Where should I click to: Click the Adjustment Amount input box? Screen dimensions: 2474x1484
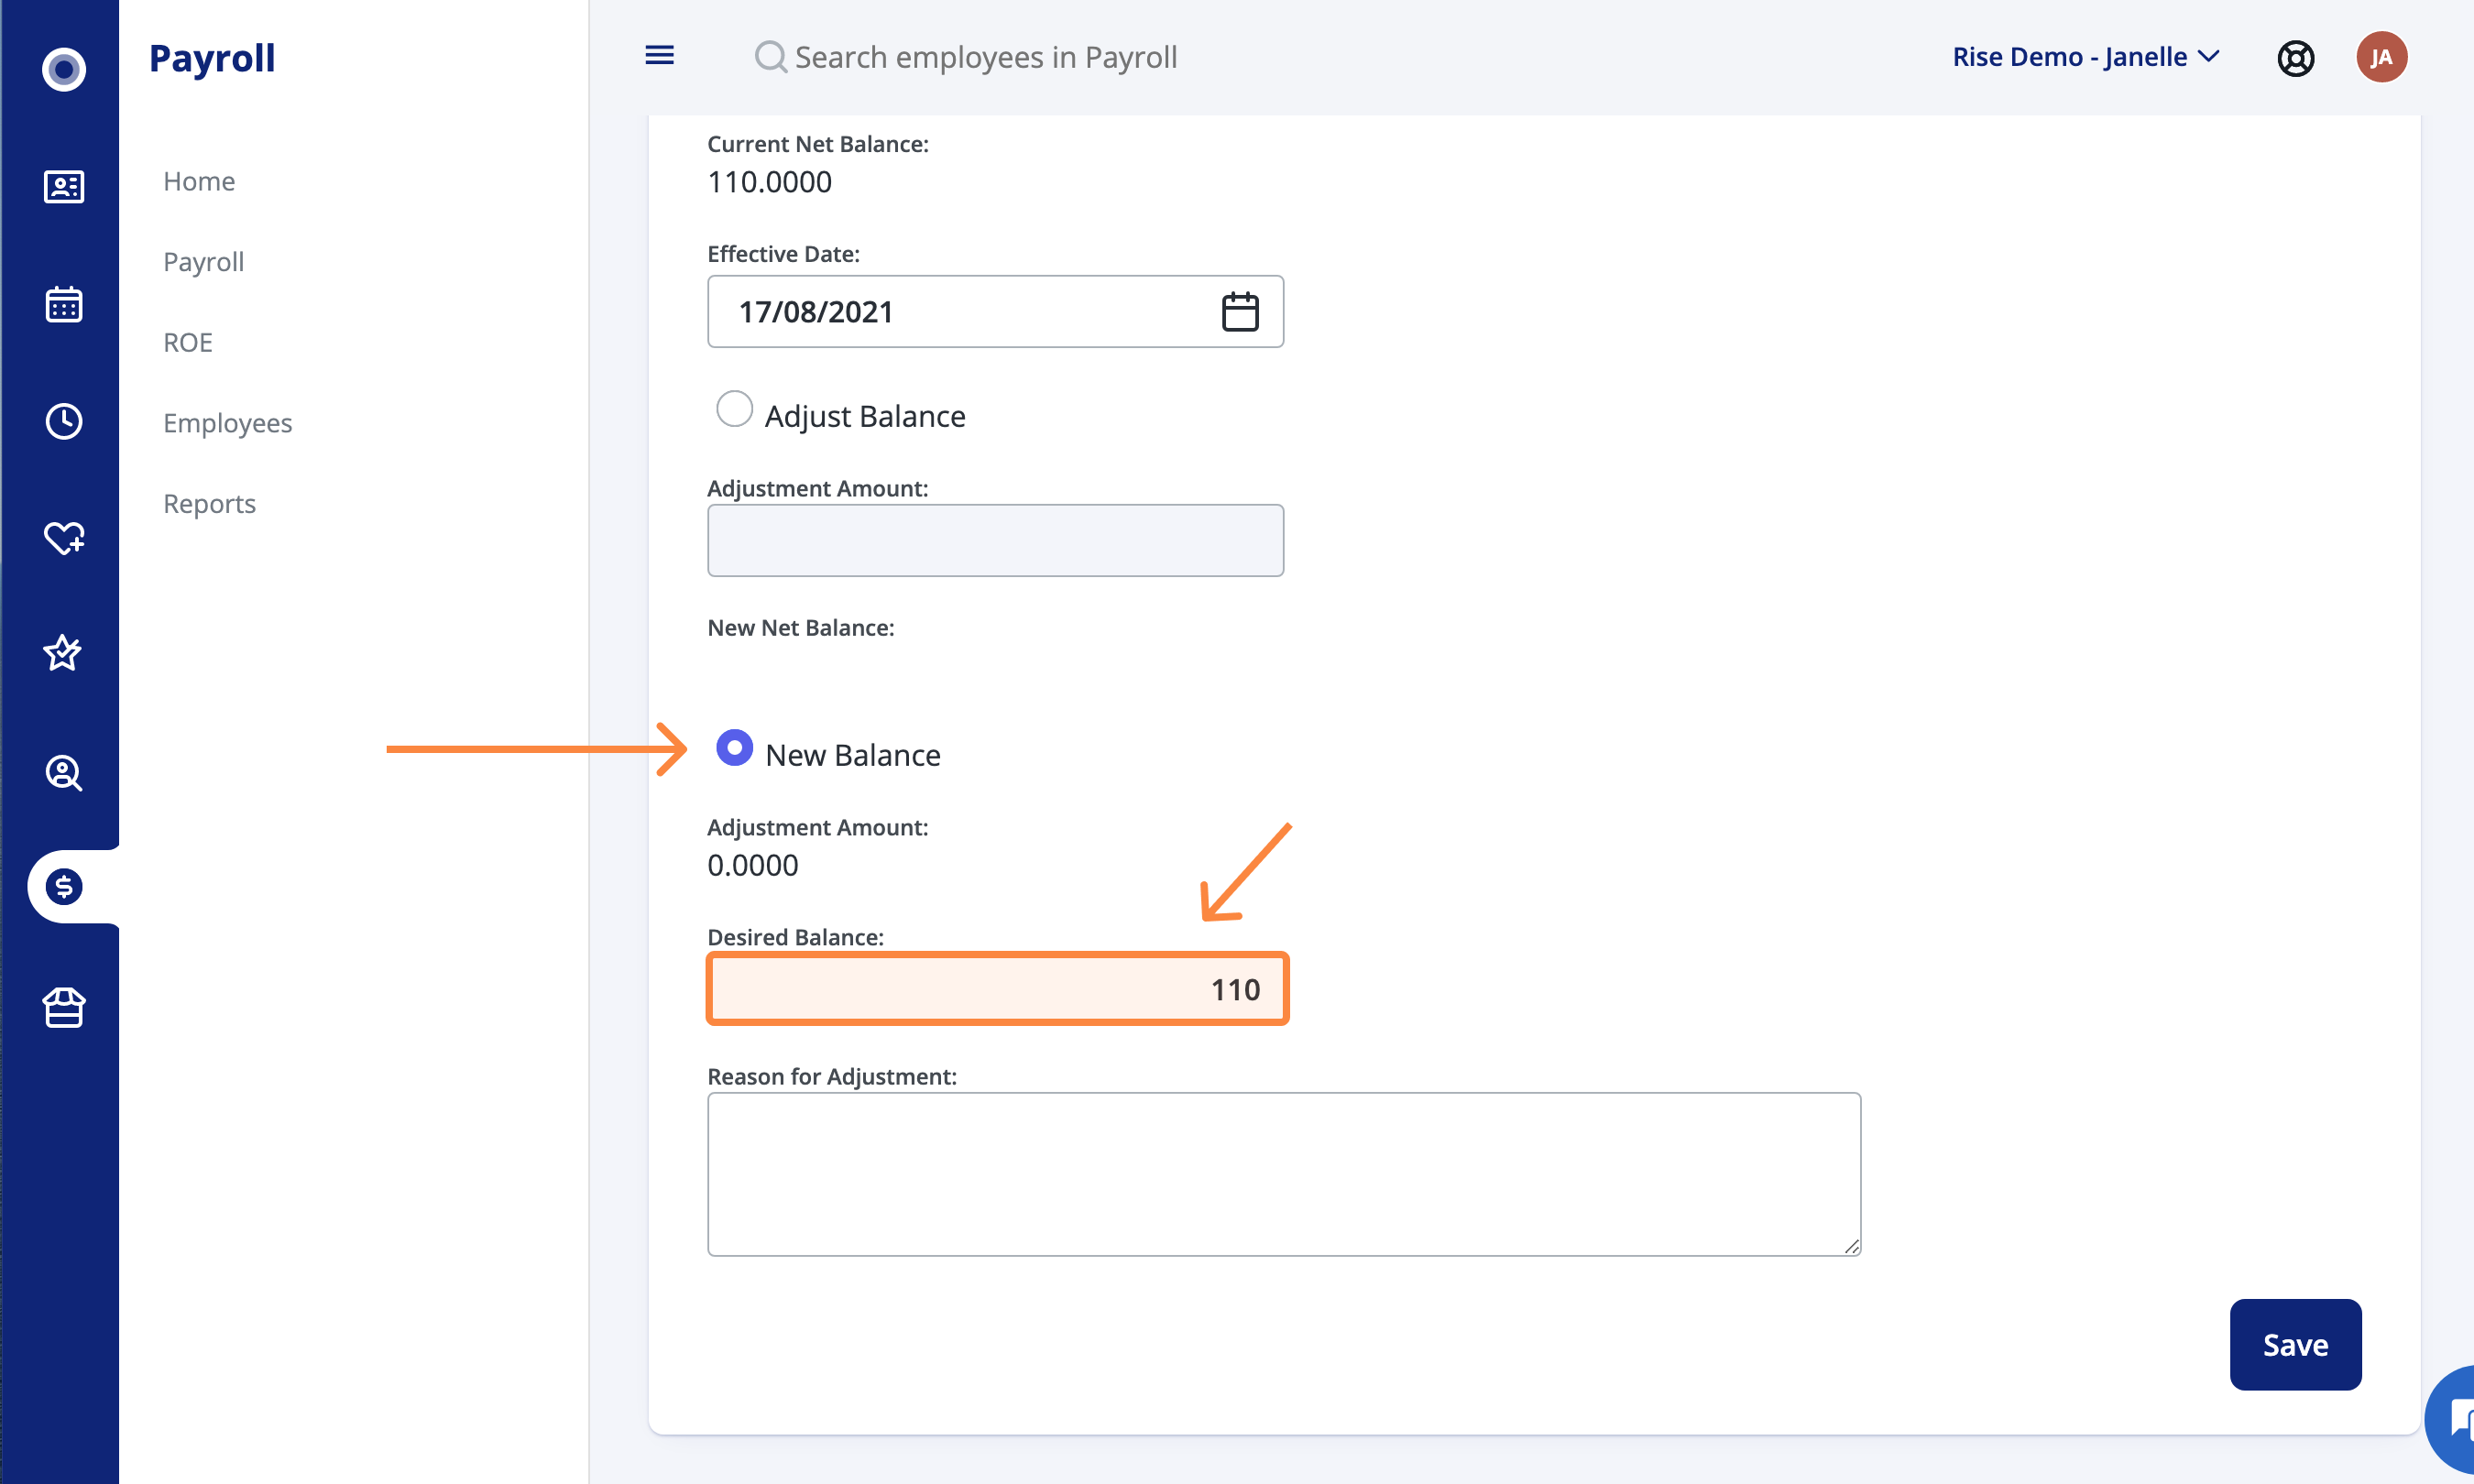[x=995, y=540]
